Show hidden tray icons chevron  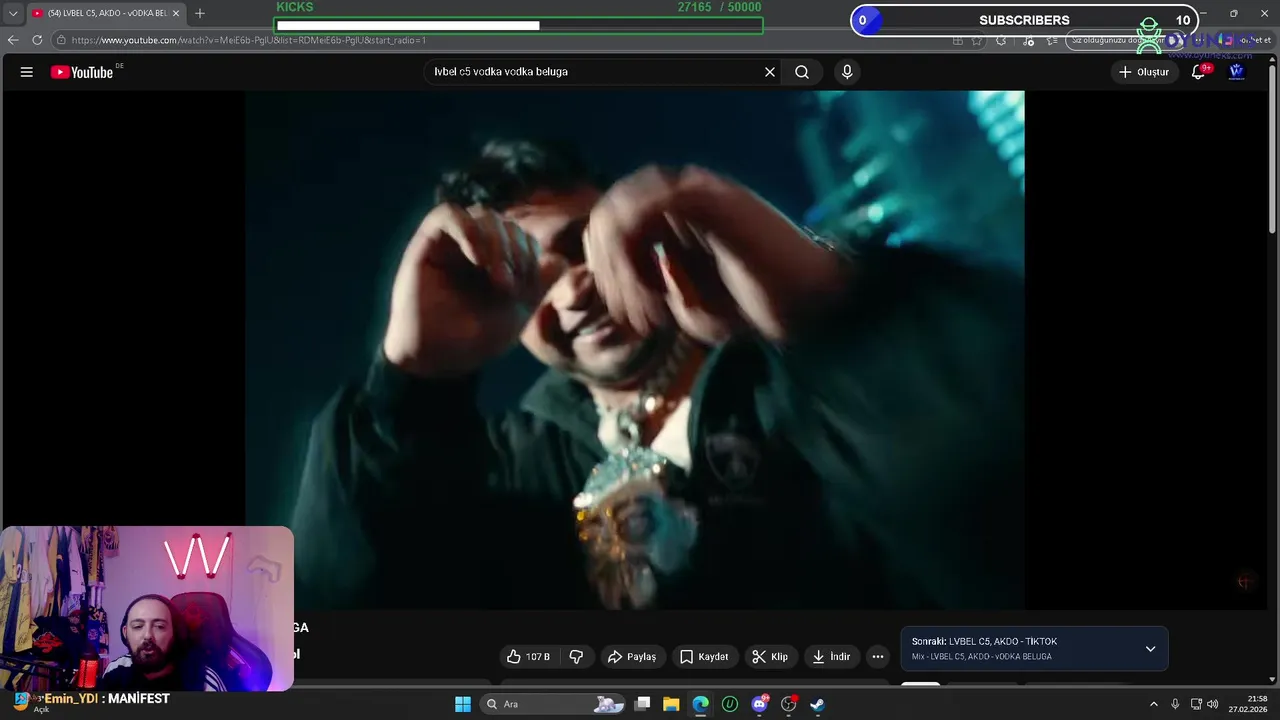[1153, 704]
